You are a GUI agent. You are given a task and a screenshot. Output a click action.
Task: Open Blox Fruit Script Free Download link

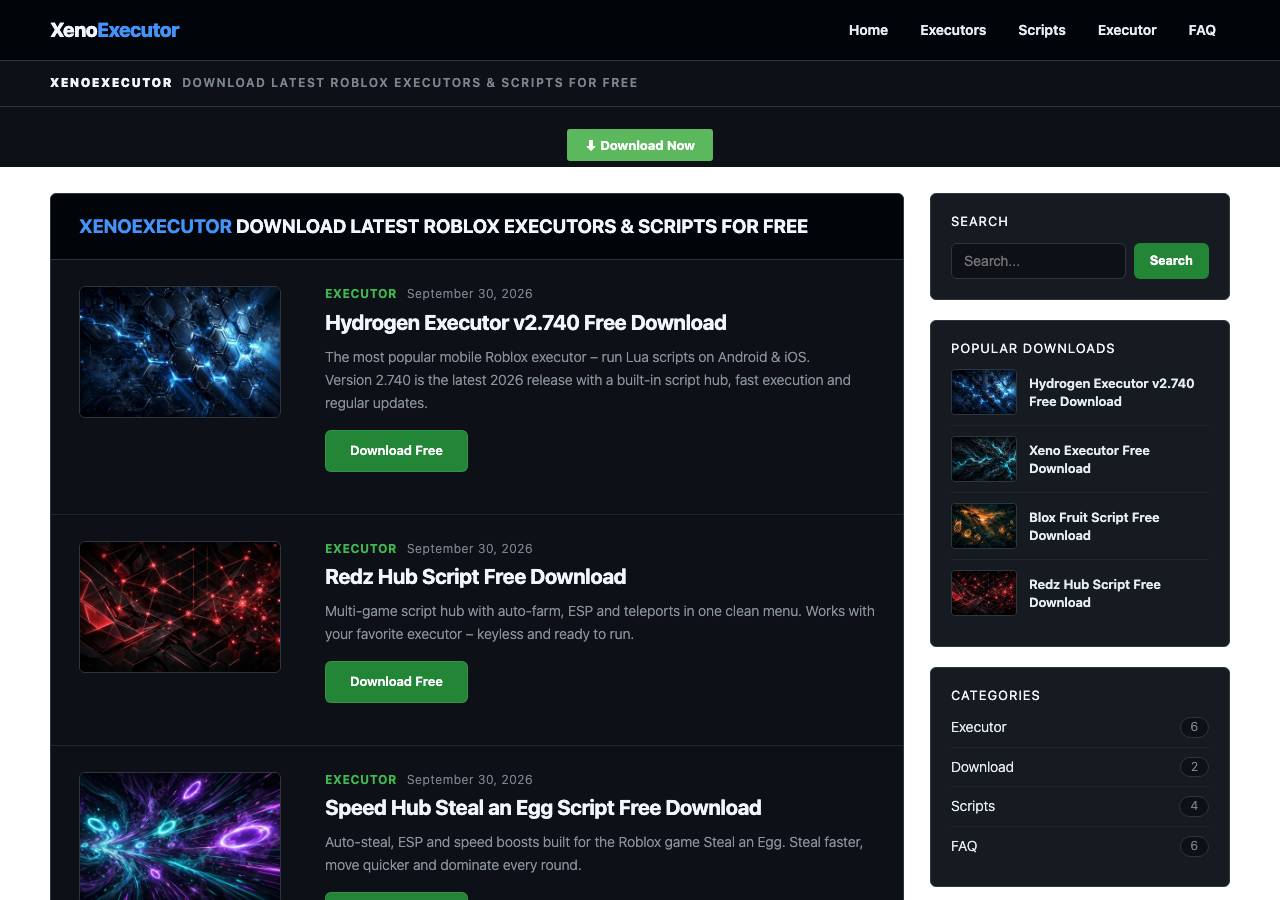1094,526
